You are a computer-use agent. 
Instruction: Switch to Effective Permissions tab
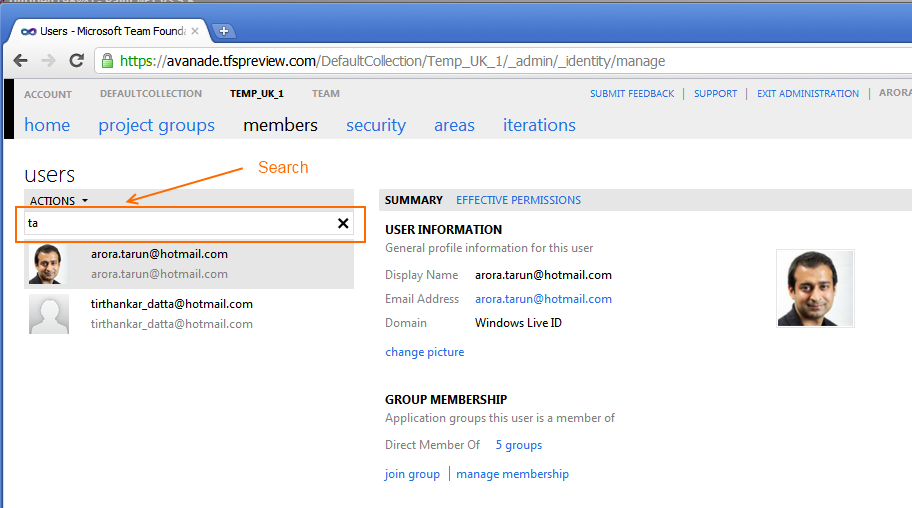point(518,200)
